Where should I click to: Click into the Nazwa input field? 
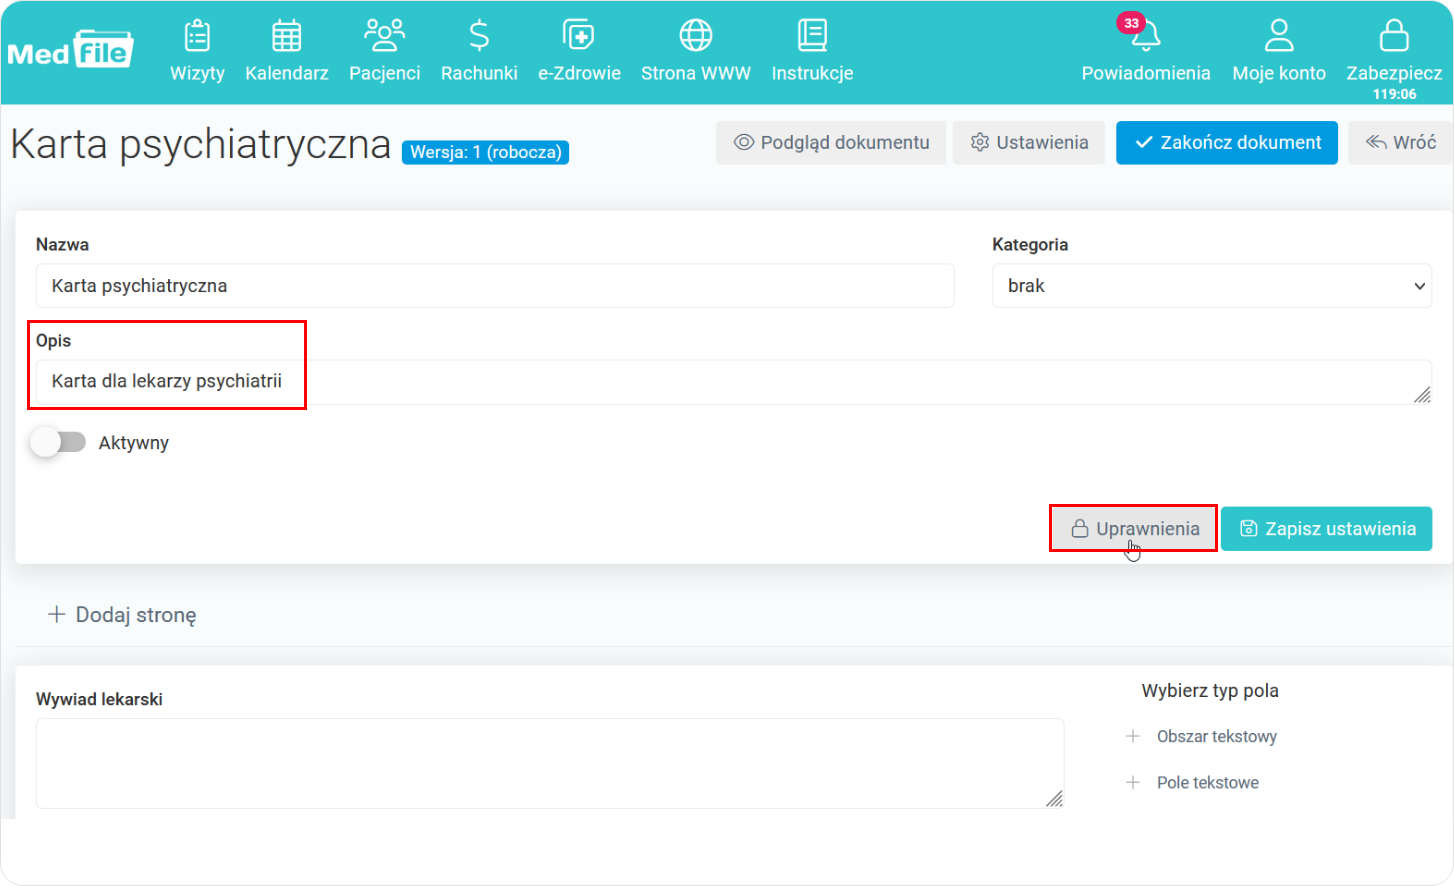[x=495, y=286]
